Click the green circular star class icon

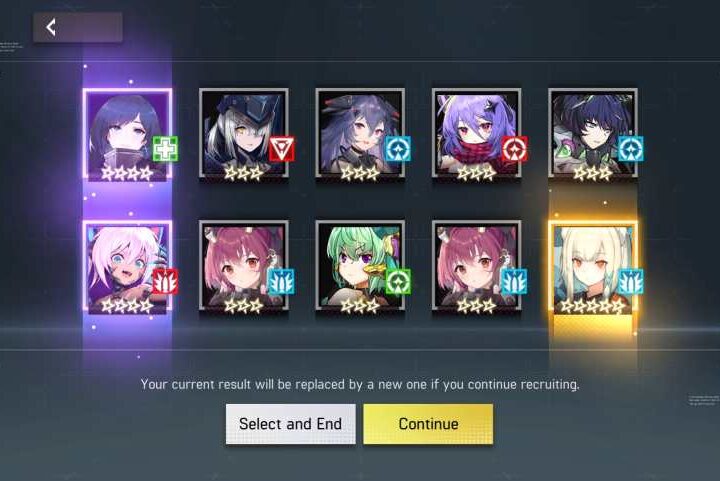[x=398, y=281]
